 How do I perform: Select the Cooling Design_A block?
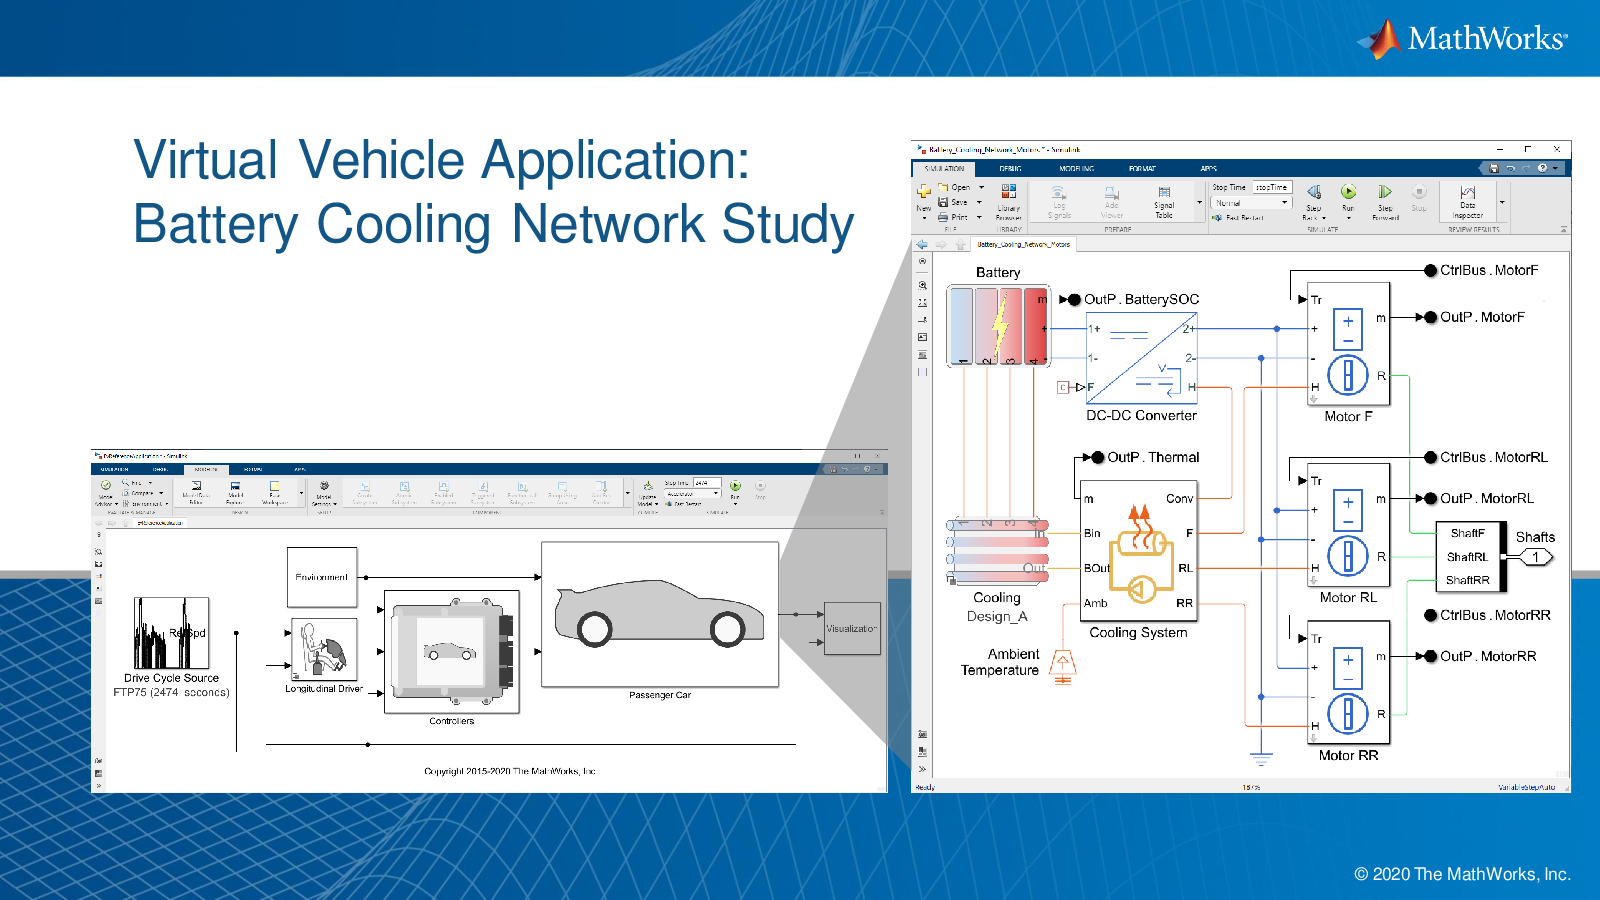click(x=997, y=551)
